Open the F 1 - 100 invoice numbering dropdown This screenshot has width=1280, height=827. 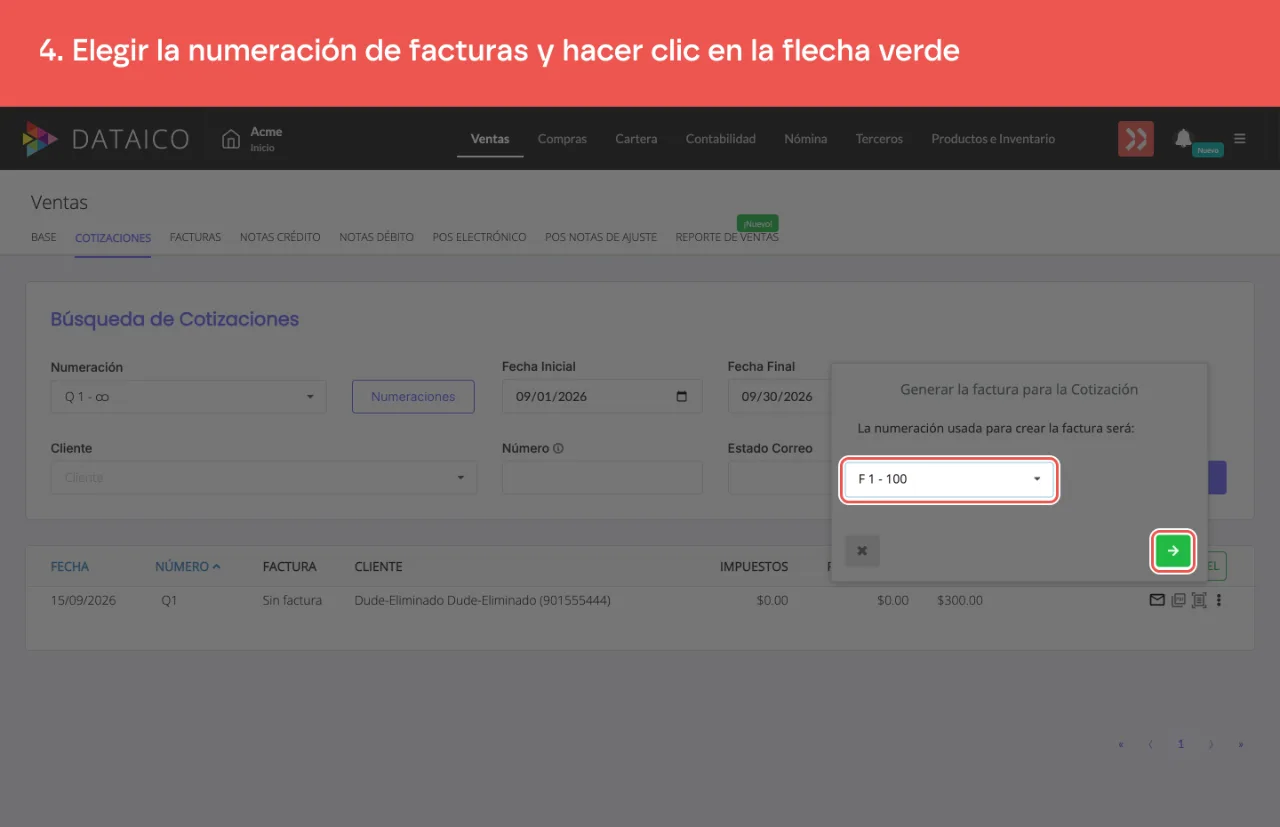pyautogui.click(x=949, y=479)
